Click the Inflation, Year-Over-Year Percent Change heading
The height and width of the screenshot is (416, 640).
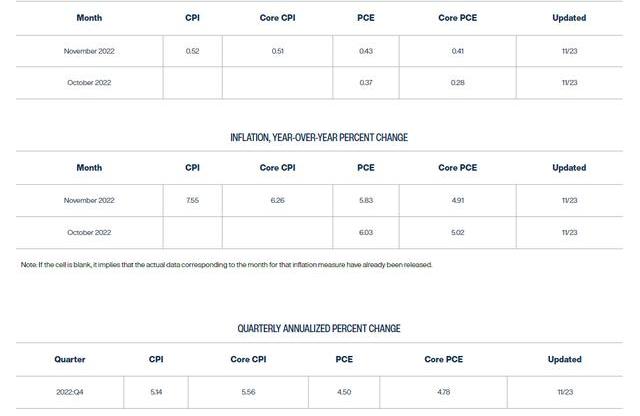[x=319, y=137]
